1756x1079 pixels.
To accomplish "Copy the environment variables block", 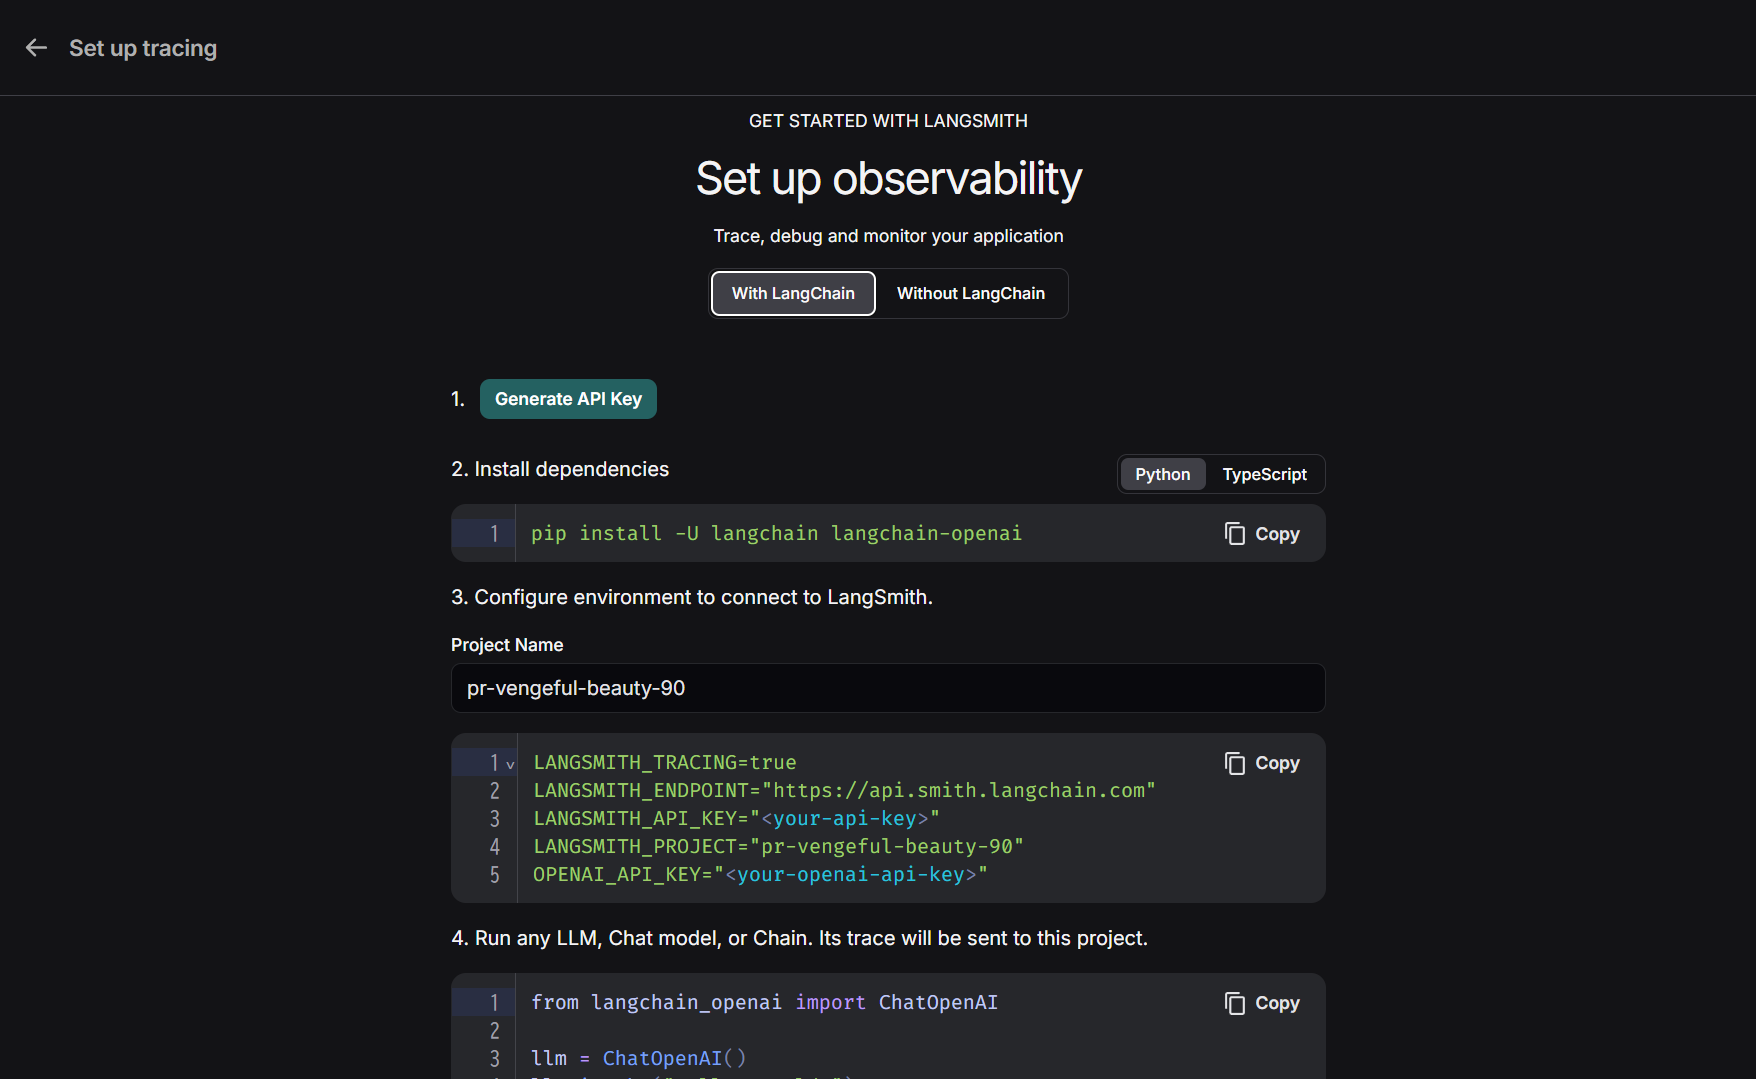I will coord(1262,763).
